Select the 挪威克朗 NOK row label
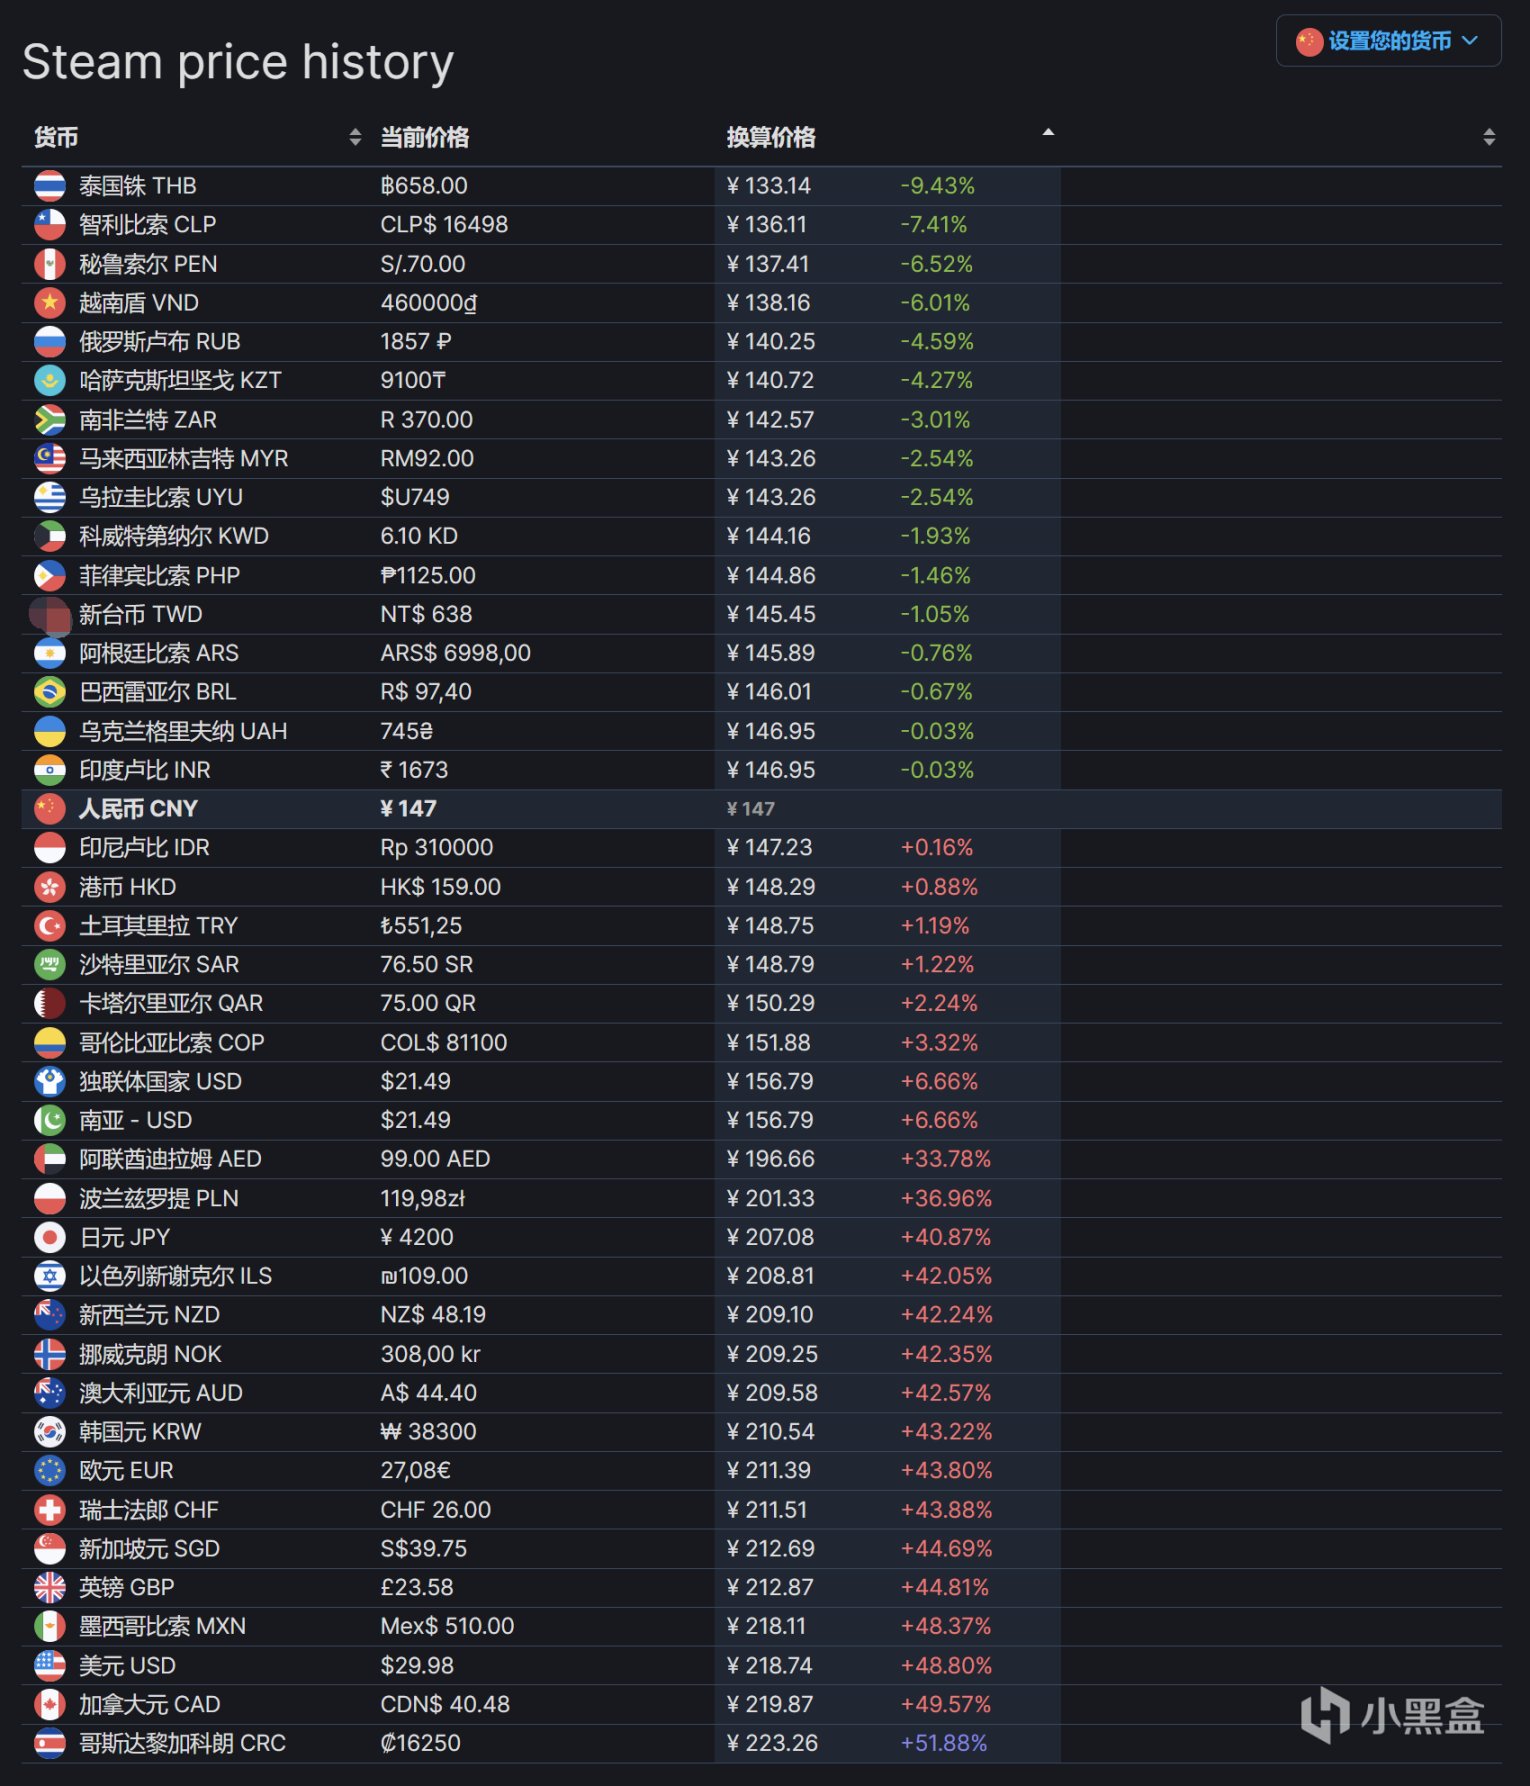 [x=151, y=1355]
